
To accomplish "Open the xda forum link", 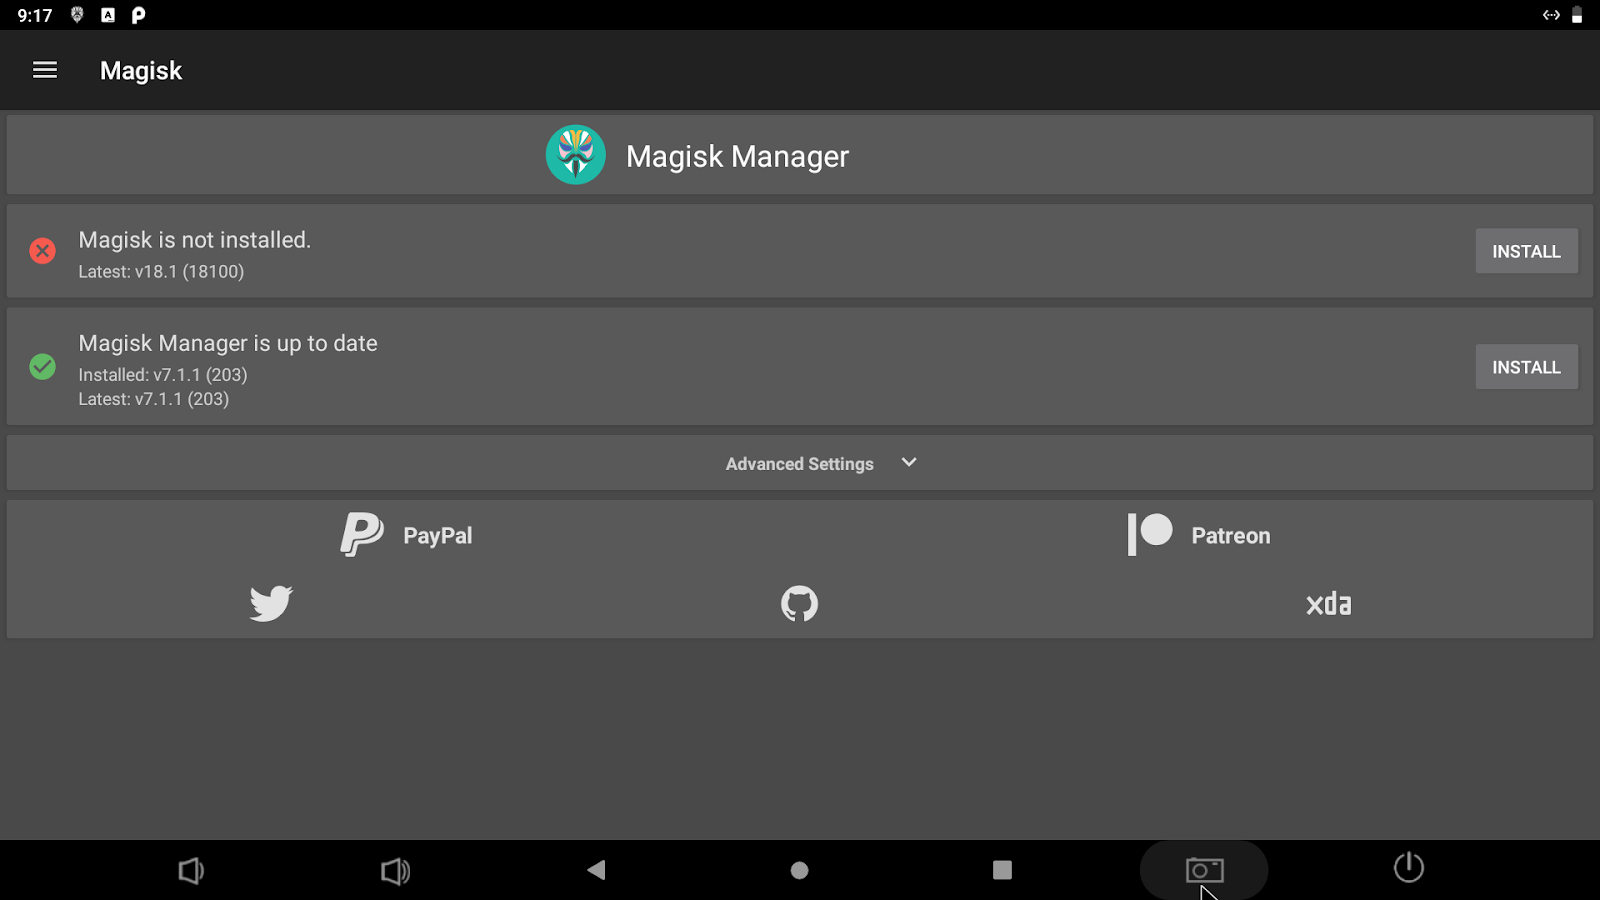I will click(1328, 604).
